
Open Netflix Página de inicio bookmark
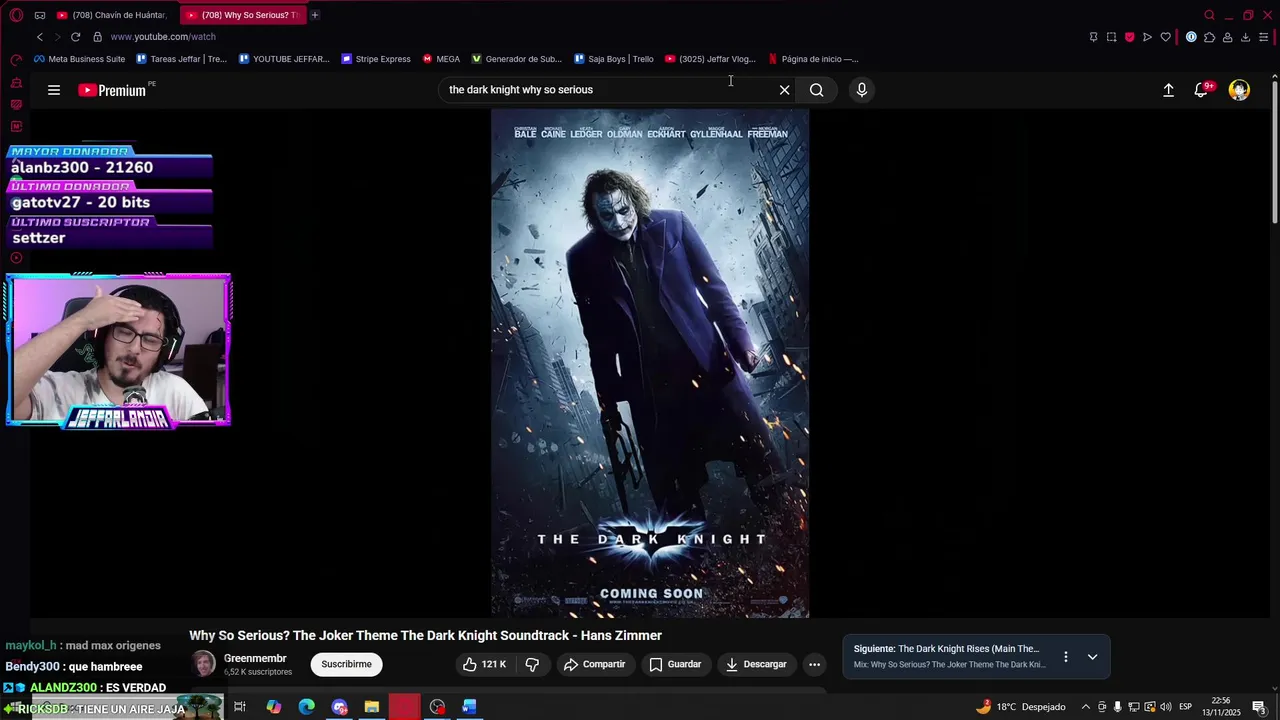813,59
